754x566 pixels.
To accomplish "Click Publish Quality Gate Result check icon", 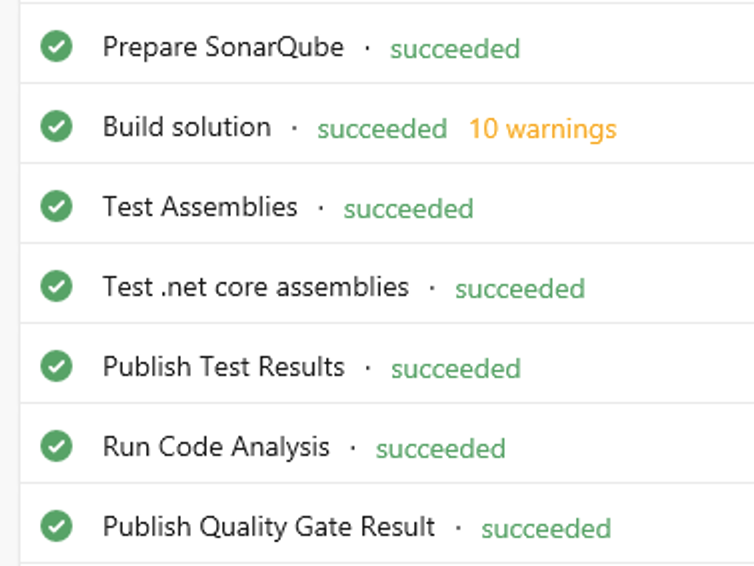I will pos(57,526).
